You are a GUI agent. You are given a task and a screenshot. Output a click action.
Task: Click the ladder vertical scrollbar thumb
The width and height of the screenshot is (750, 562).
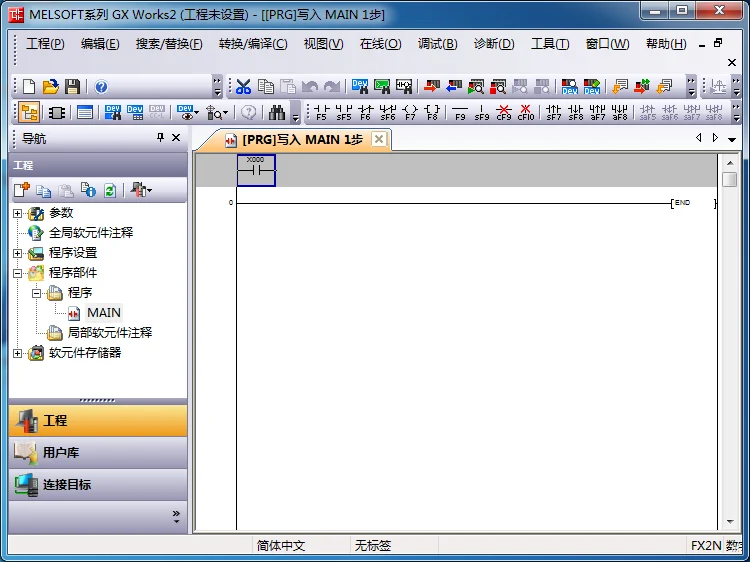(x=730, y=179)
